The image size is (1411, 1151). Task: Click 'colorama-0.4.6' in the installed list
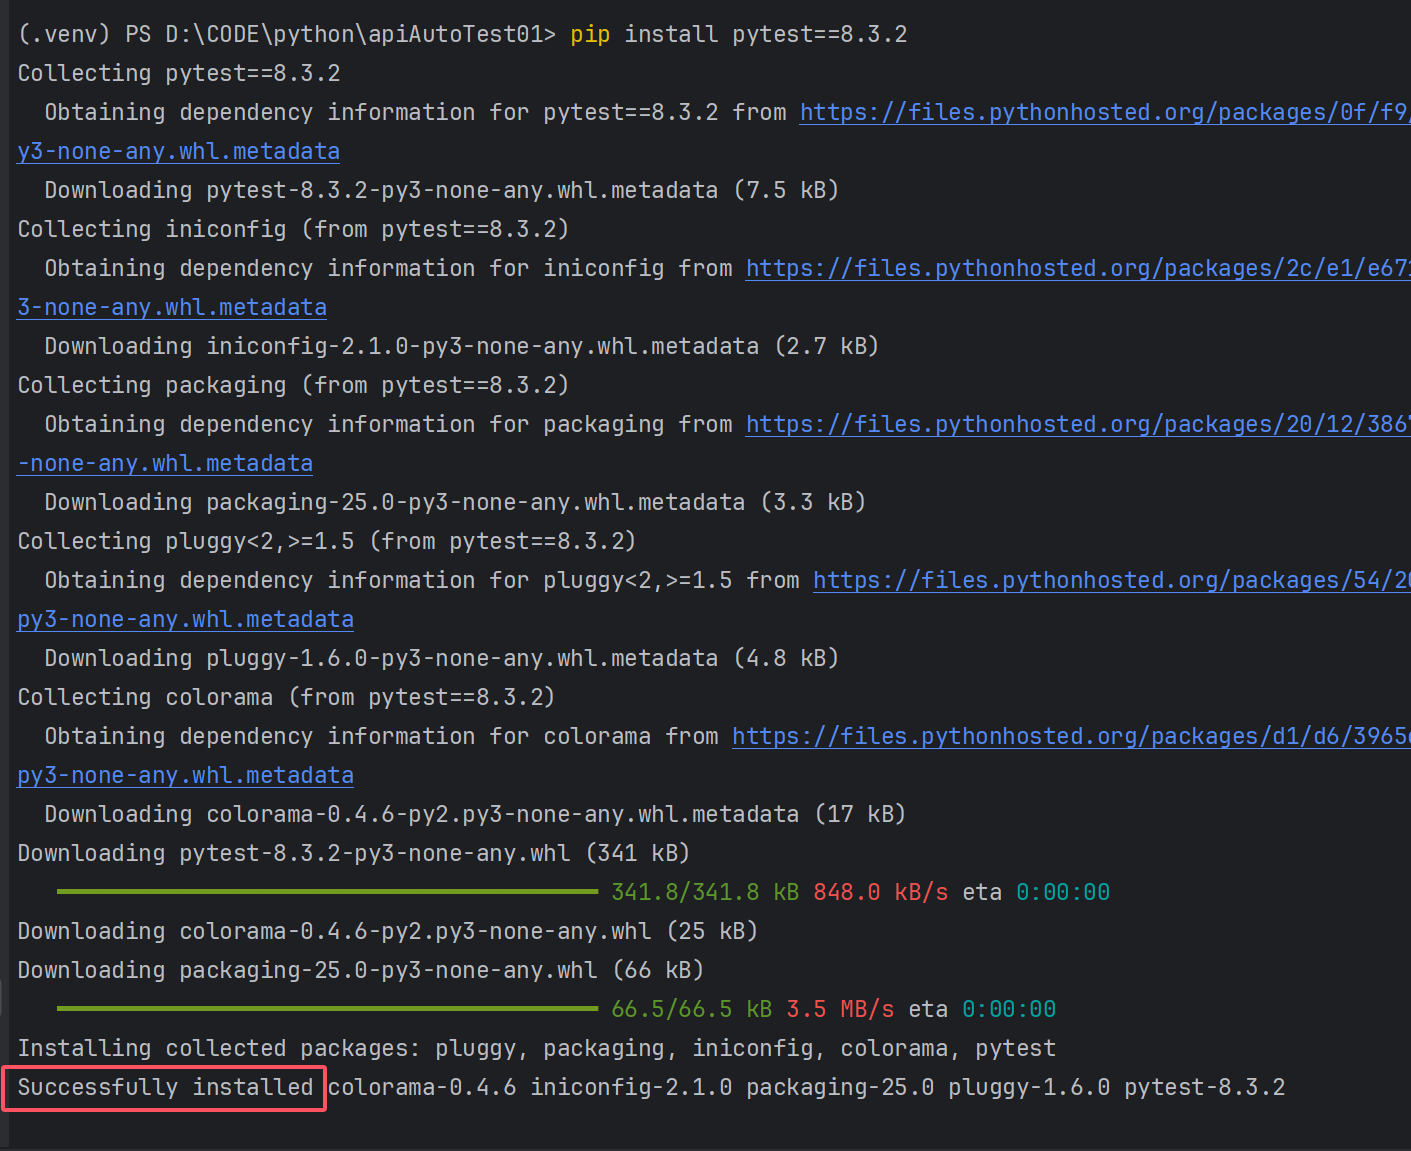point(422,1087)
